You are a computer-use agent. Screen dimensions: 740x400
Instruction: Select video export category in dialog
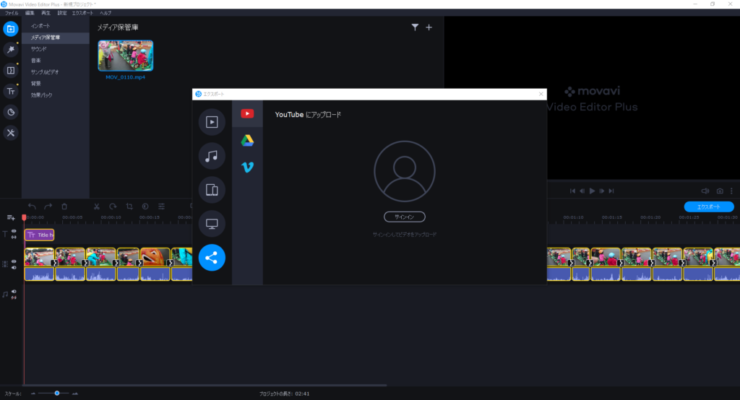point(212,122)
